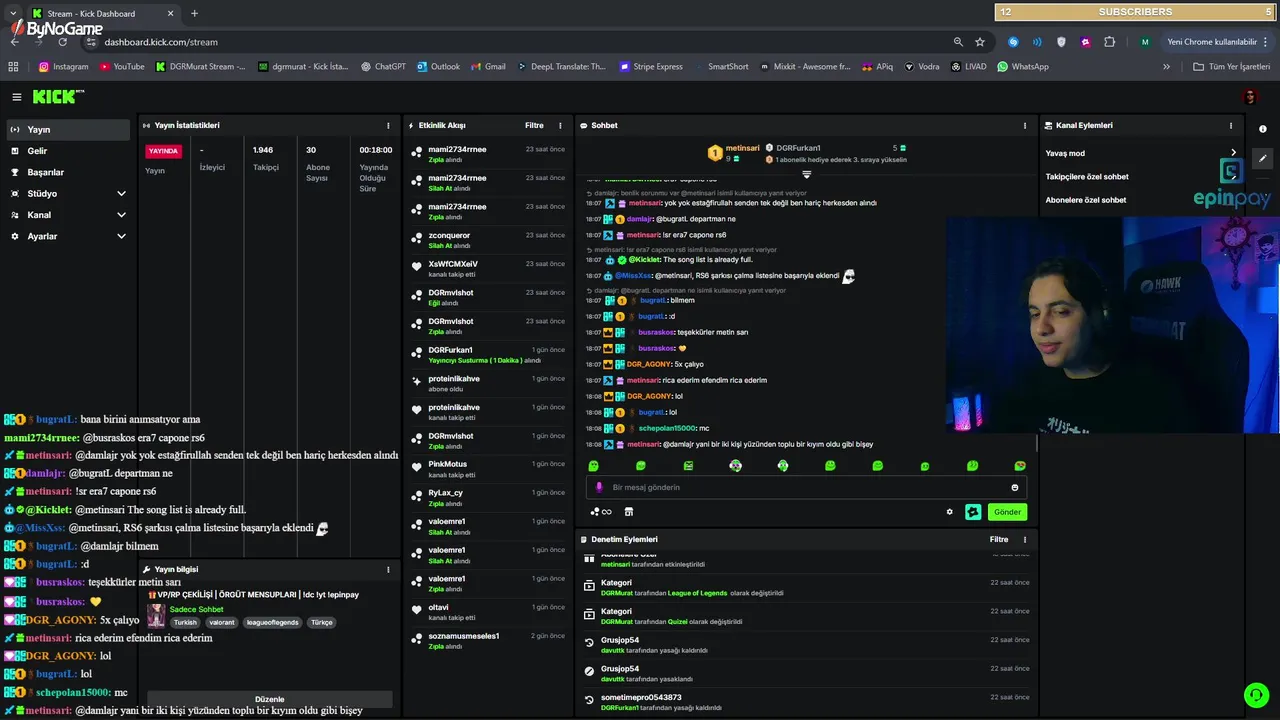Open the Chrome extensions puzzle icon

tap(1109, 42)
